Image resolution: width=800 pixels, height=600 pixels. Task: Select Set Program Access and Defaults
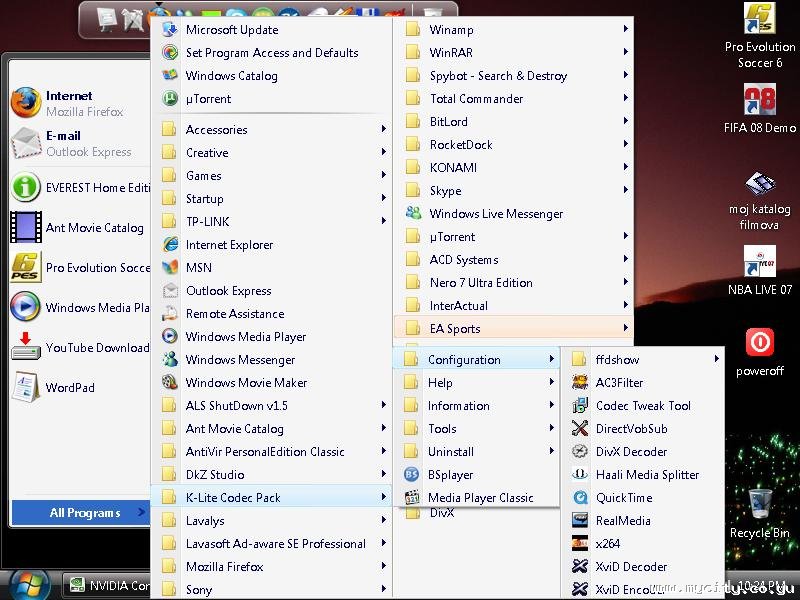coord(272,53)
